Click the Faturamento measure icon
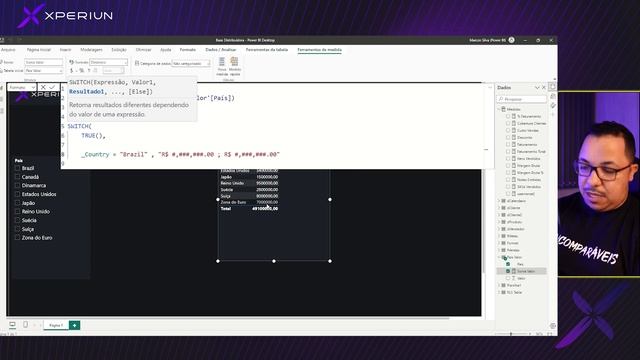The width and height of the screenshot is (640, 360). tap(514, 144)
